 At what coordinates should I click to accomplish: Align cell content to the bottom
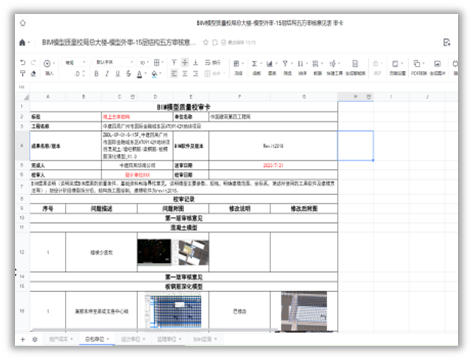point(196,63)
